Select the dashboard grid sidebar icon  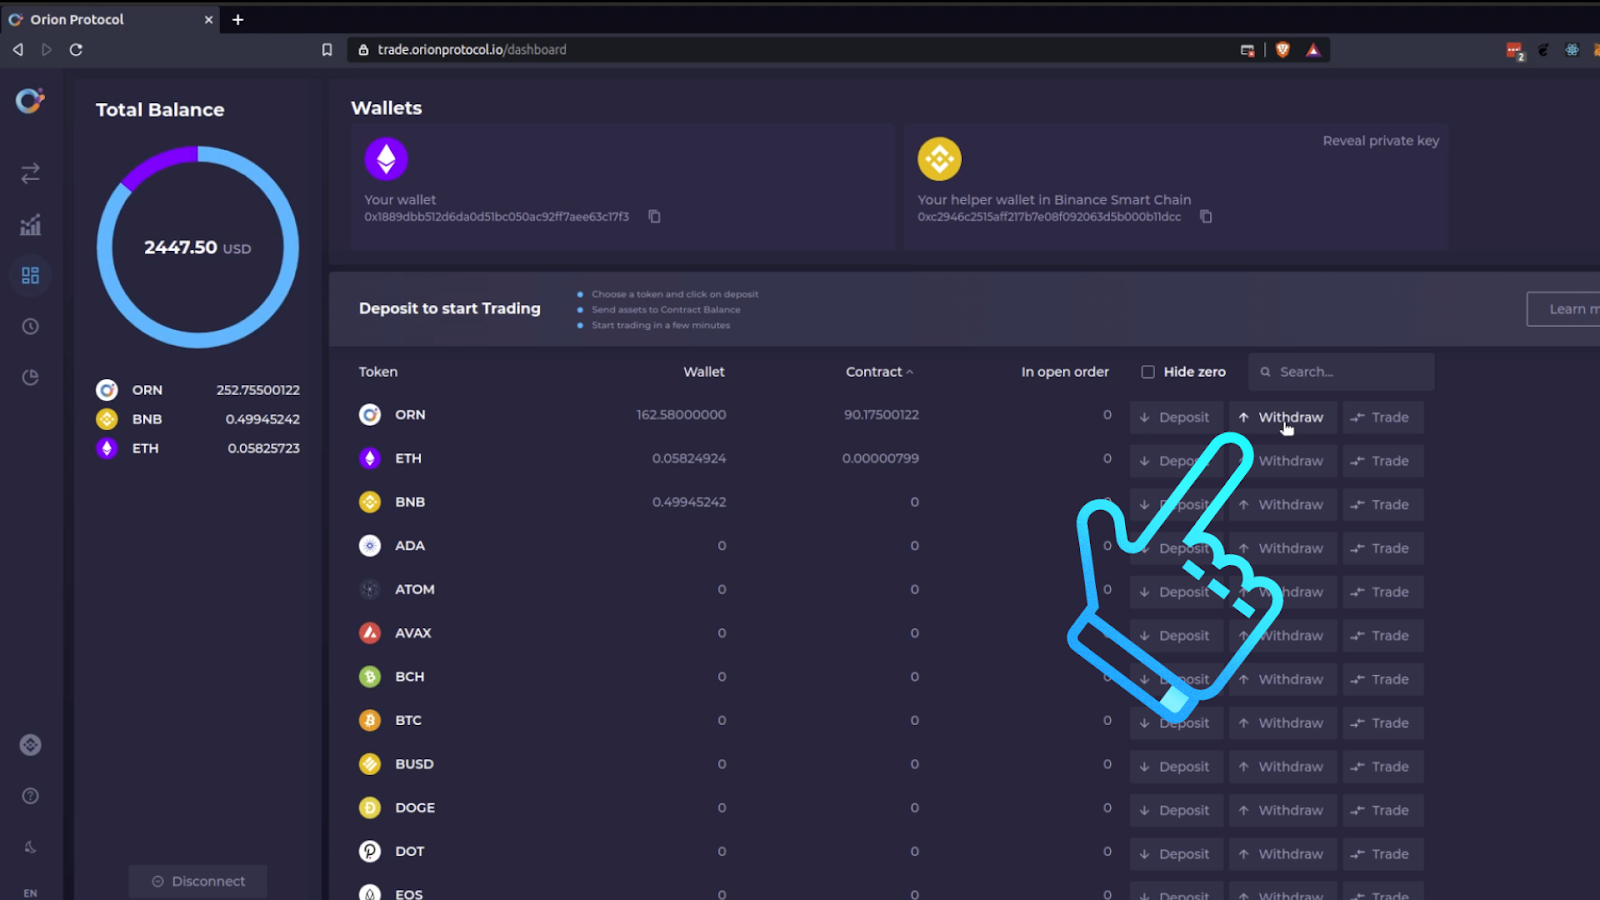[x=30, y=275]
